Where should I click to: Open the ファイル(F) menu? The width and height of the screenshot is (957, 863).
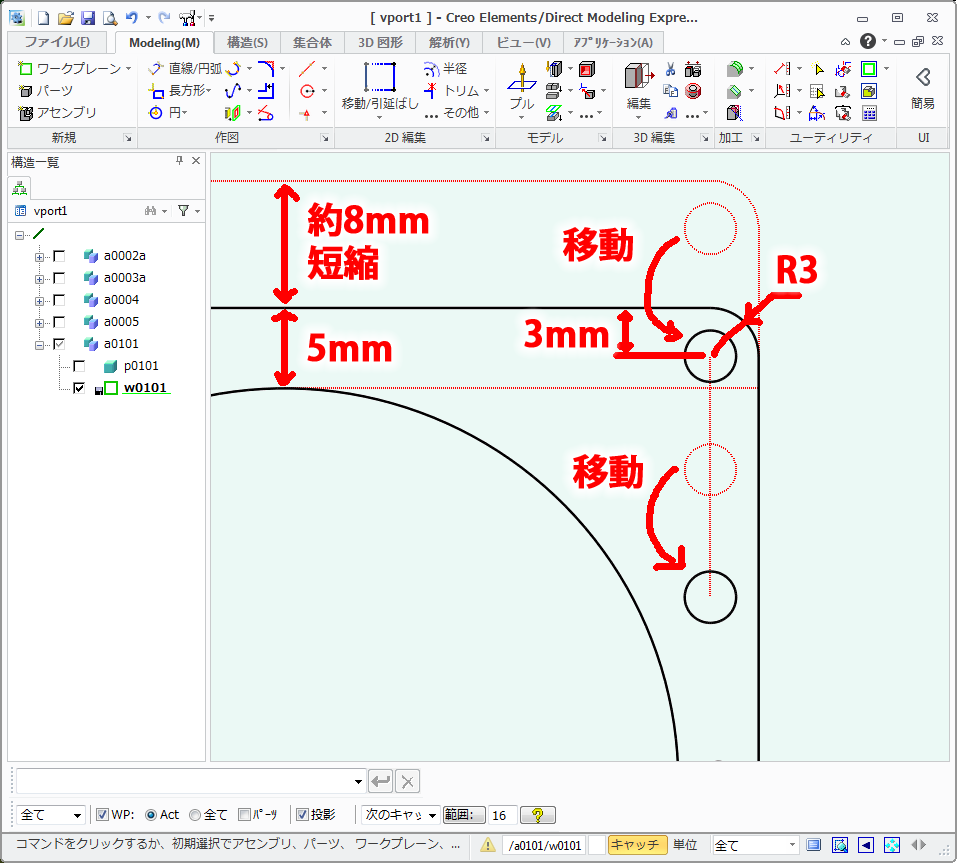pos(56,43)
